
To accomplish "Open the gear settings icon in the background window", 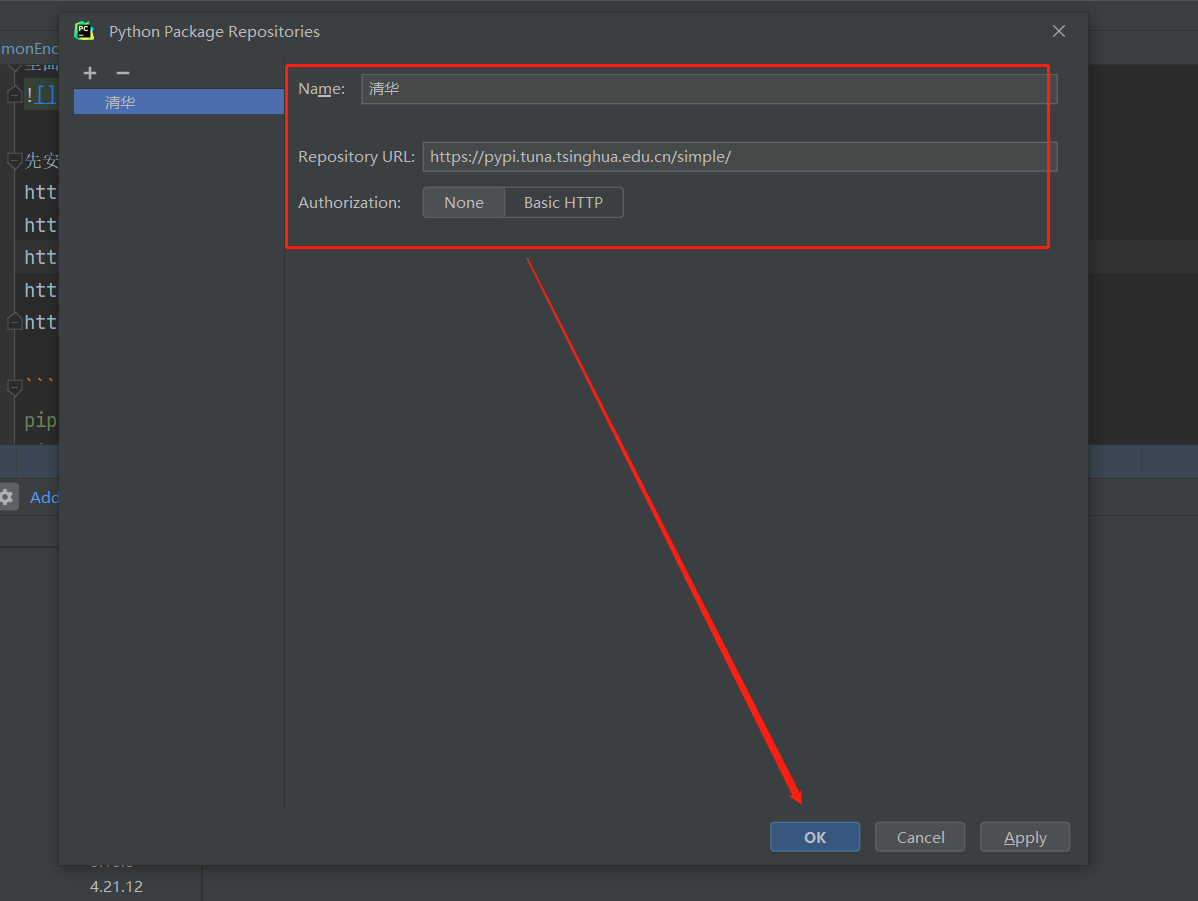I will click(7, 497).
